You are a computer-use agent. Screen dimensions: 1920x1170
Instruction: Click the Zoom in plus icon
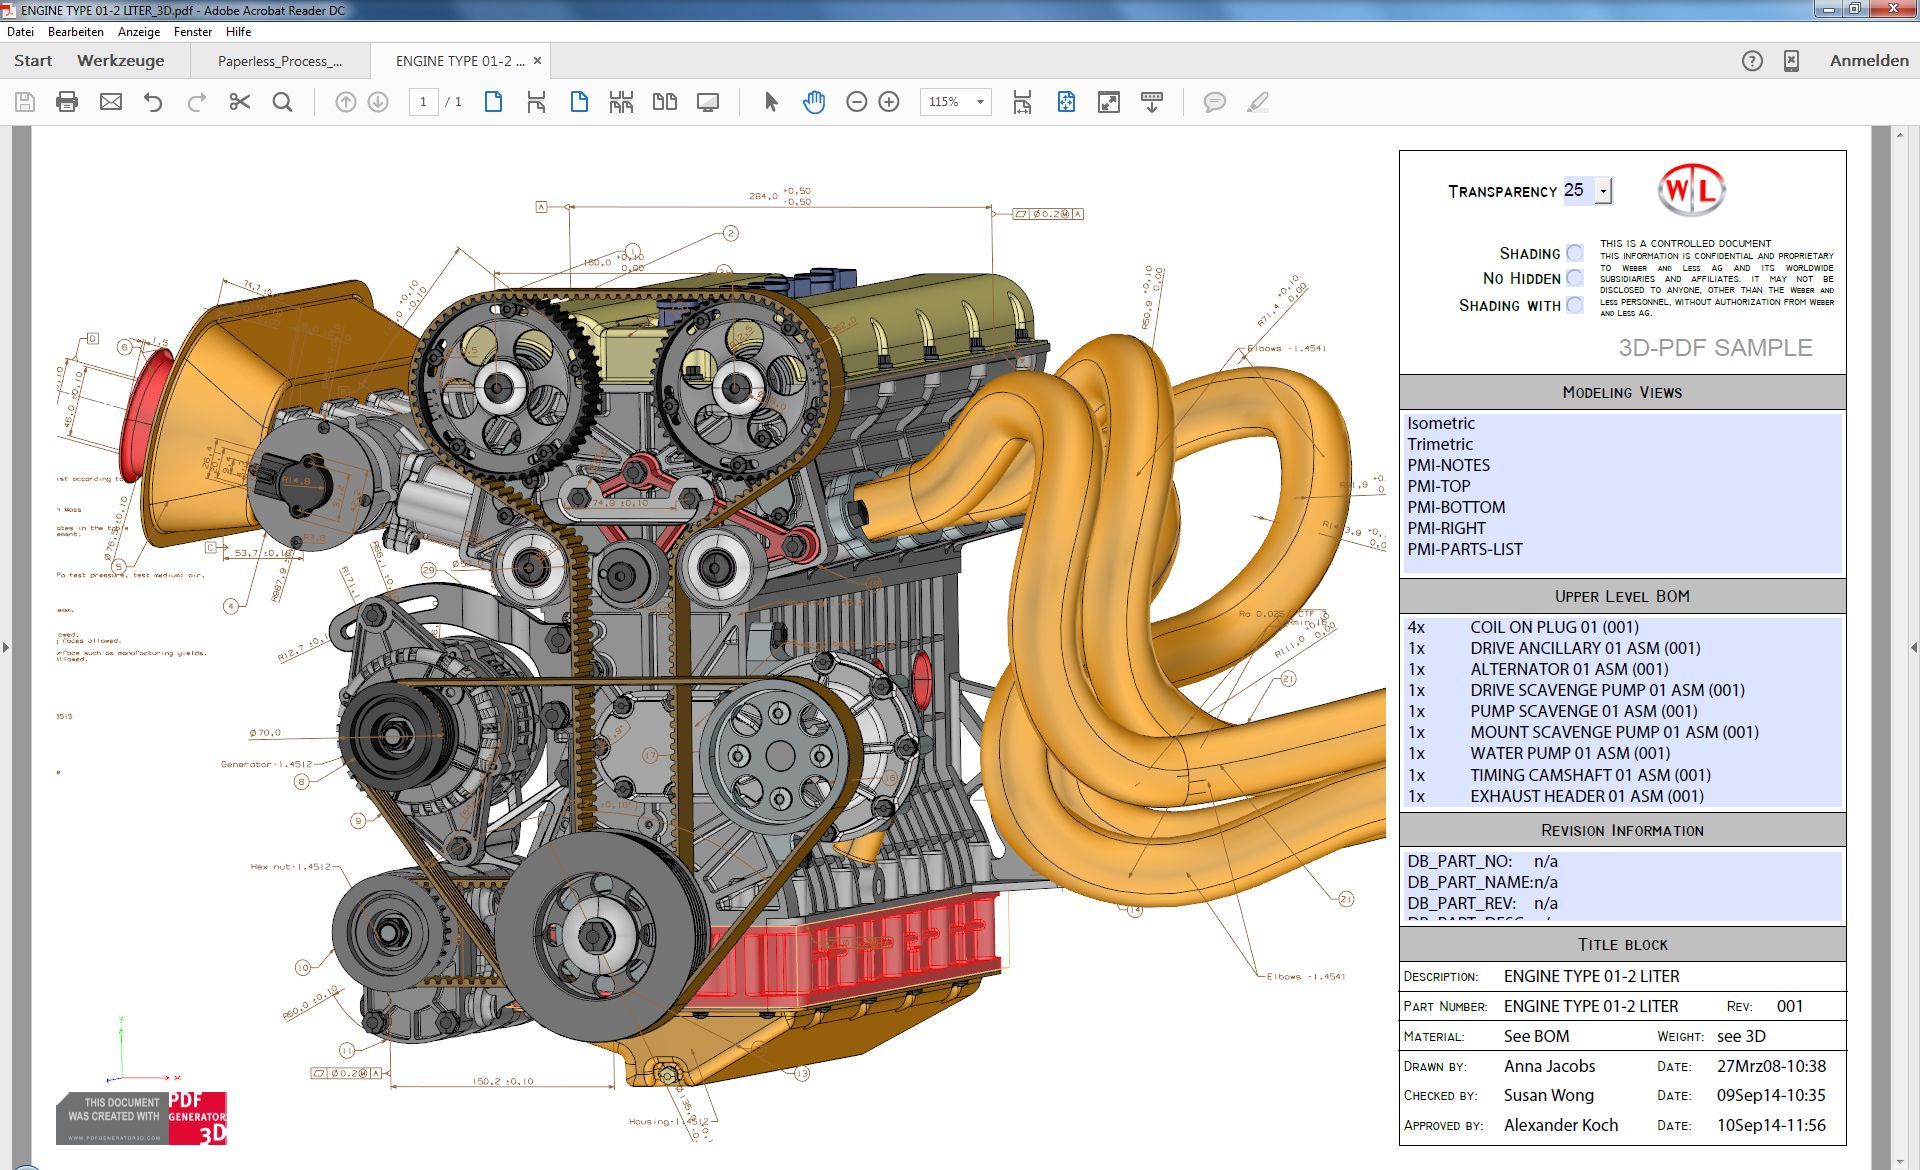(x=889, y=102)
